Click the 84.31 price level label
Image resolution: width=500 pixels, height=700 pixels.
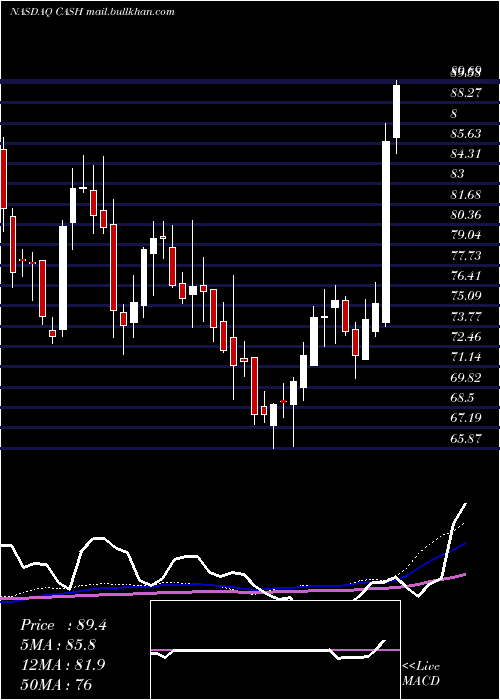pos(467,154)
